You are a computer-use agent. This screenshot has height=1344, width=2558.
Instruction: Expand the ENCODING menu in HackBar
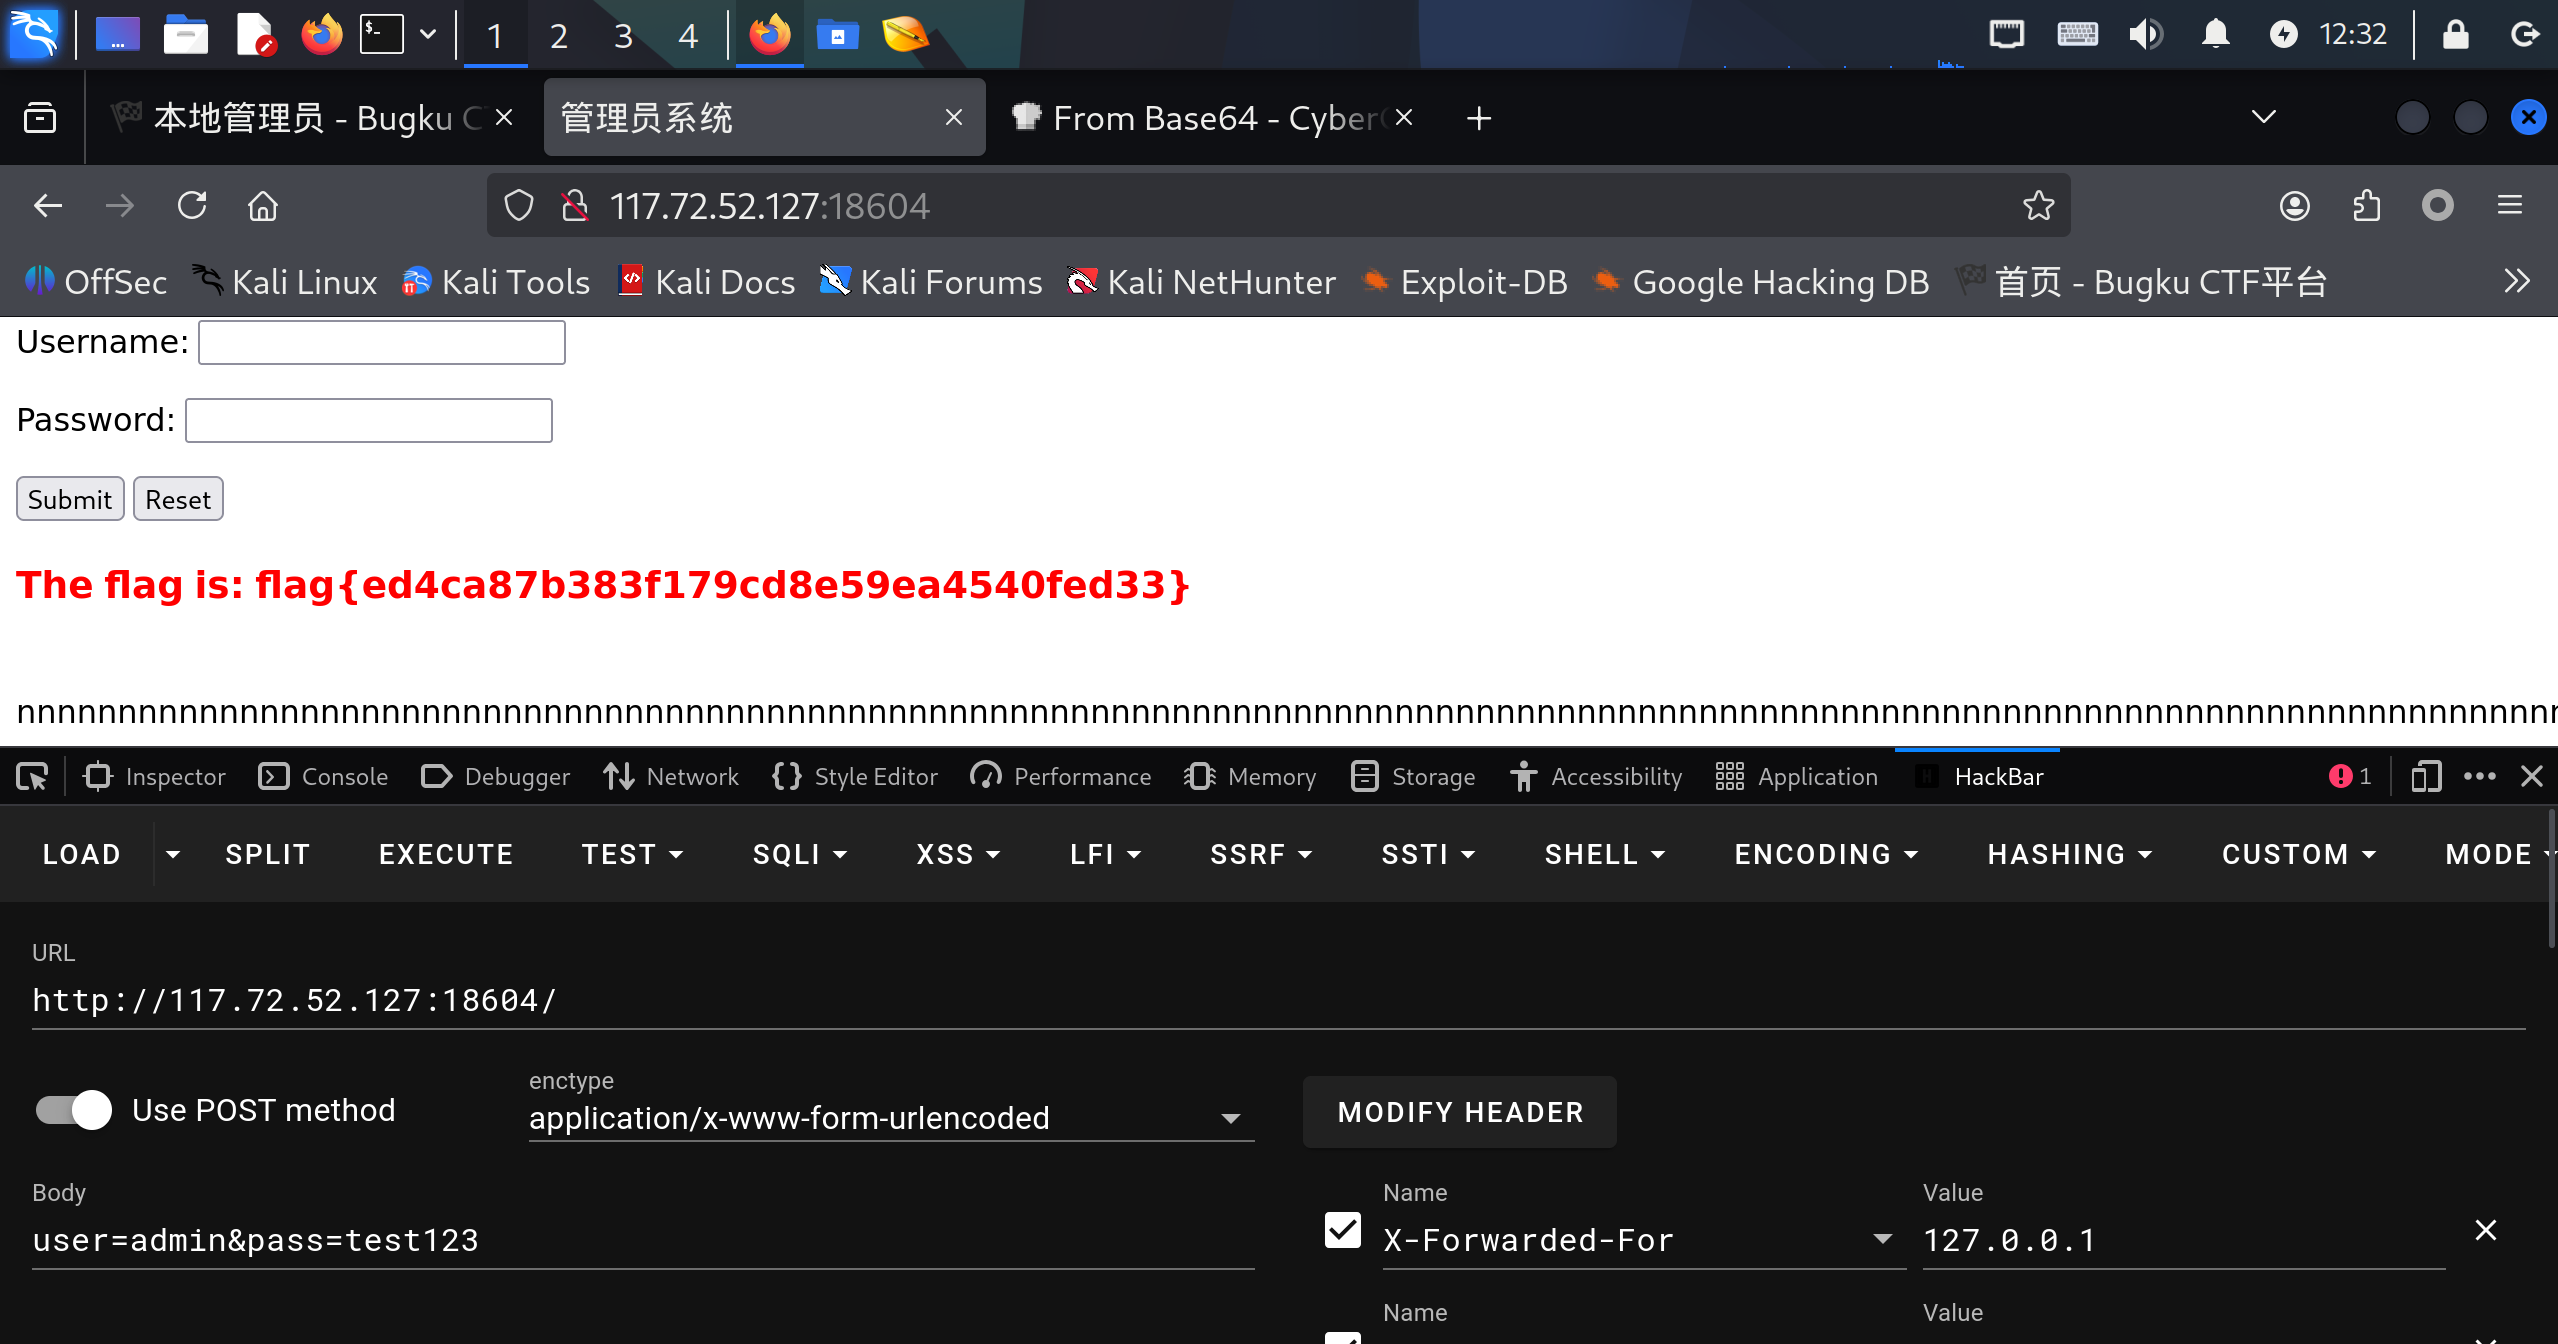click(x=1826, y=854)
